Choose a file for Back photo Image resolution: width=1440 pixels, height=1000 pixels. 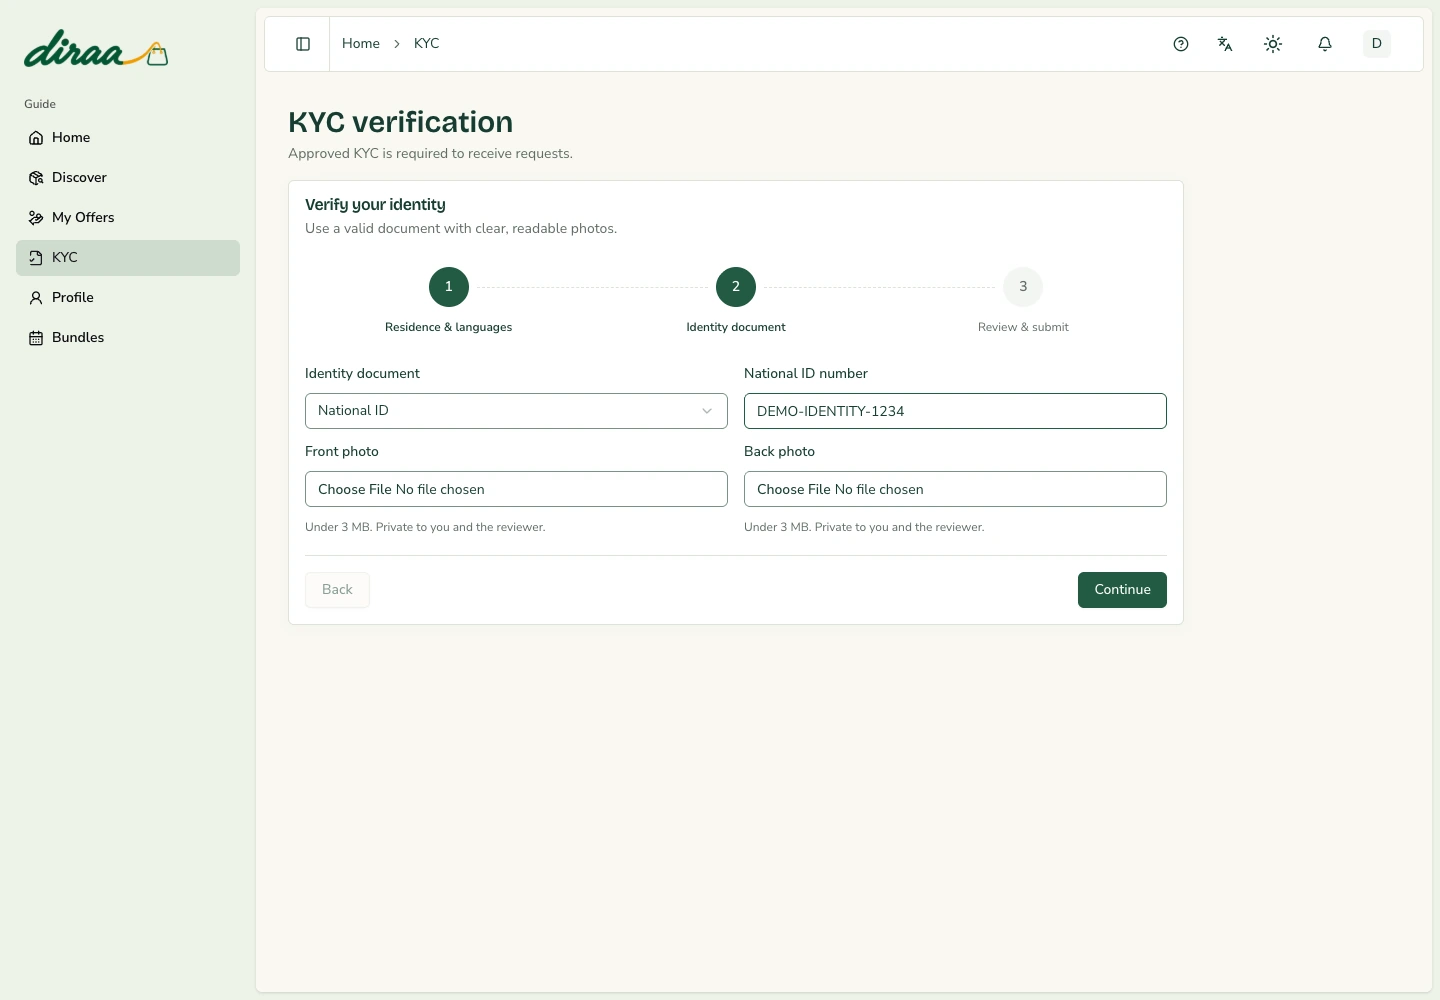(955, 489)
